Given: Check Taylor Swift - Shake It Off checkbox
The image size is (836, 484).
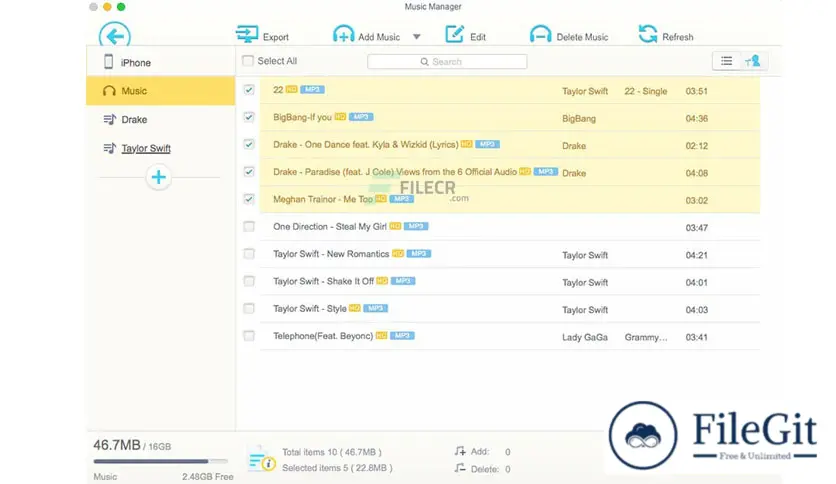Looking at the screenshot, I should (x=248, y=281).
